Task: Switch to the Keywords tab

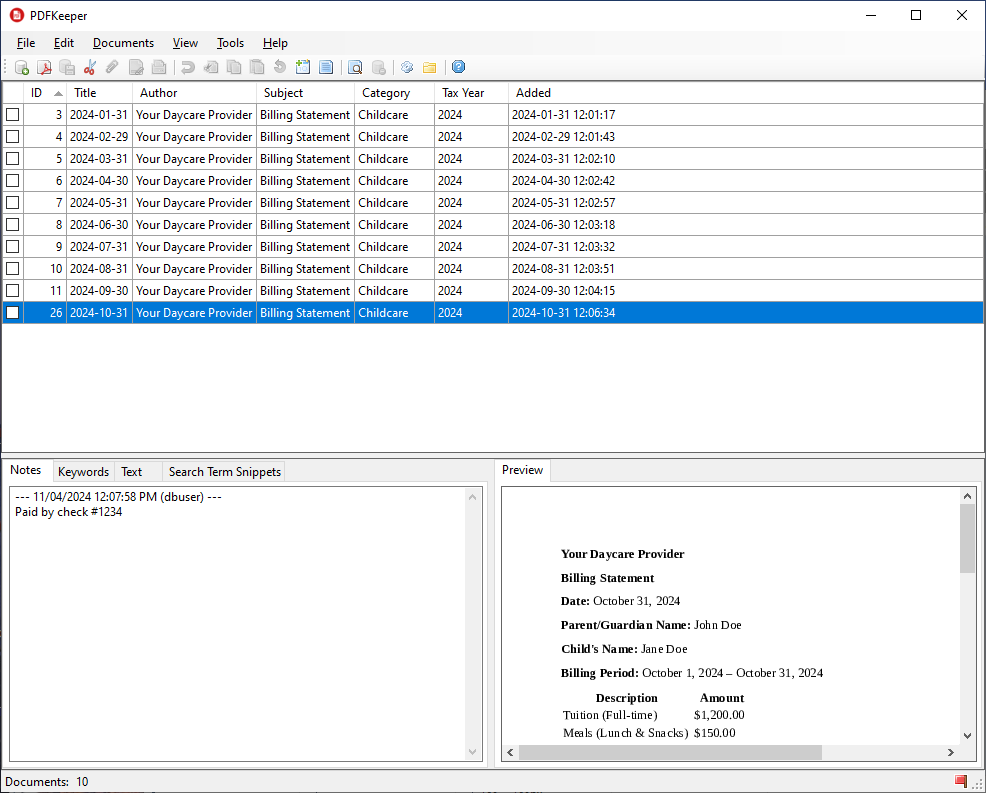Action: (83, 472)
